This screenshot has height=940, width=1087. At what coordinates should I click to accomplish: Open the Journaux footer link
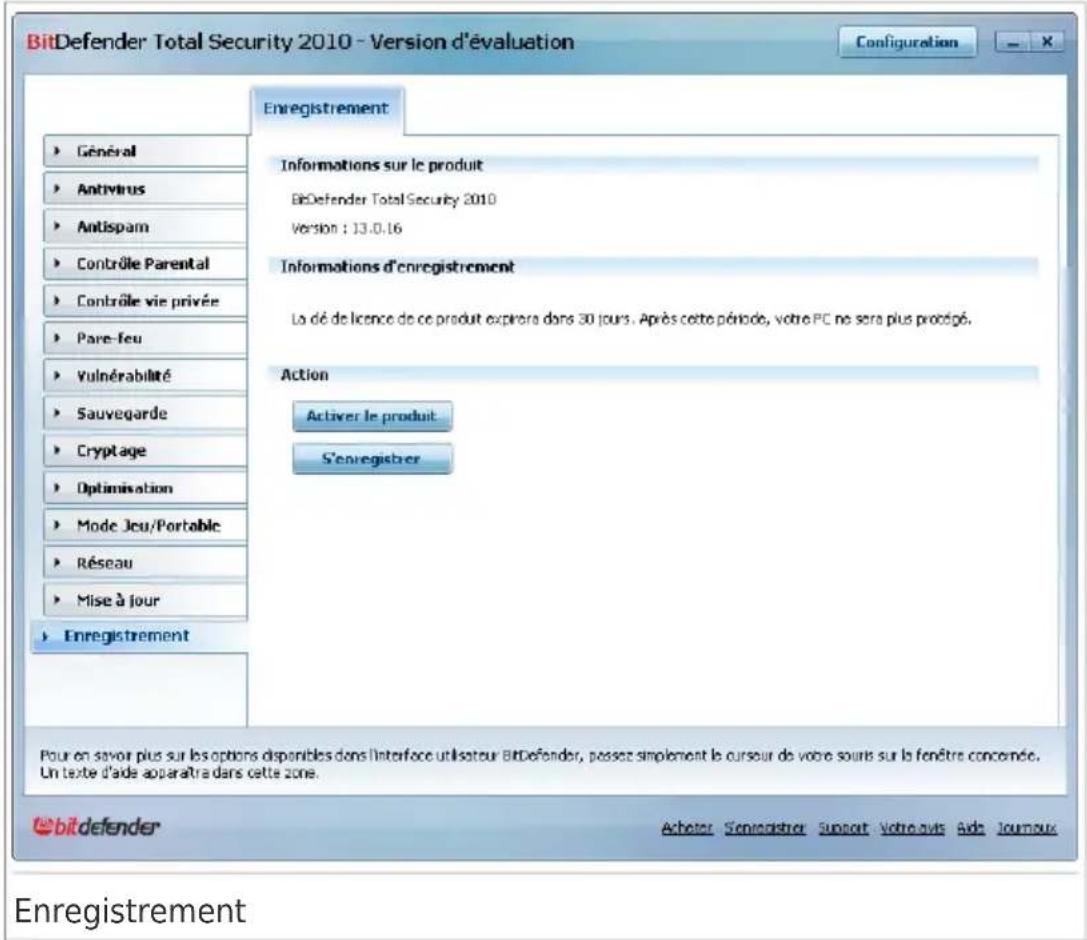tap(1027, 828)
